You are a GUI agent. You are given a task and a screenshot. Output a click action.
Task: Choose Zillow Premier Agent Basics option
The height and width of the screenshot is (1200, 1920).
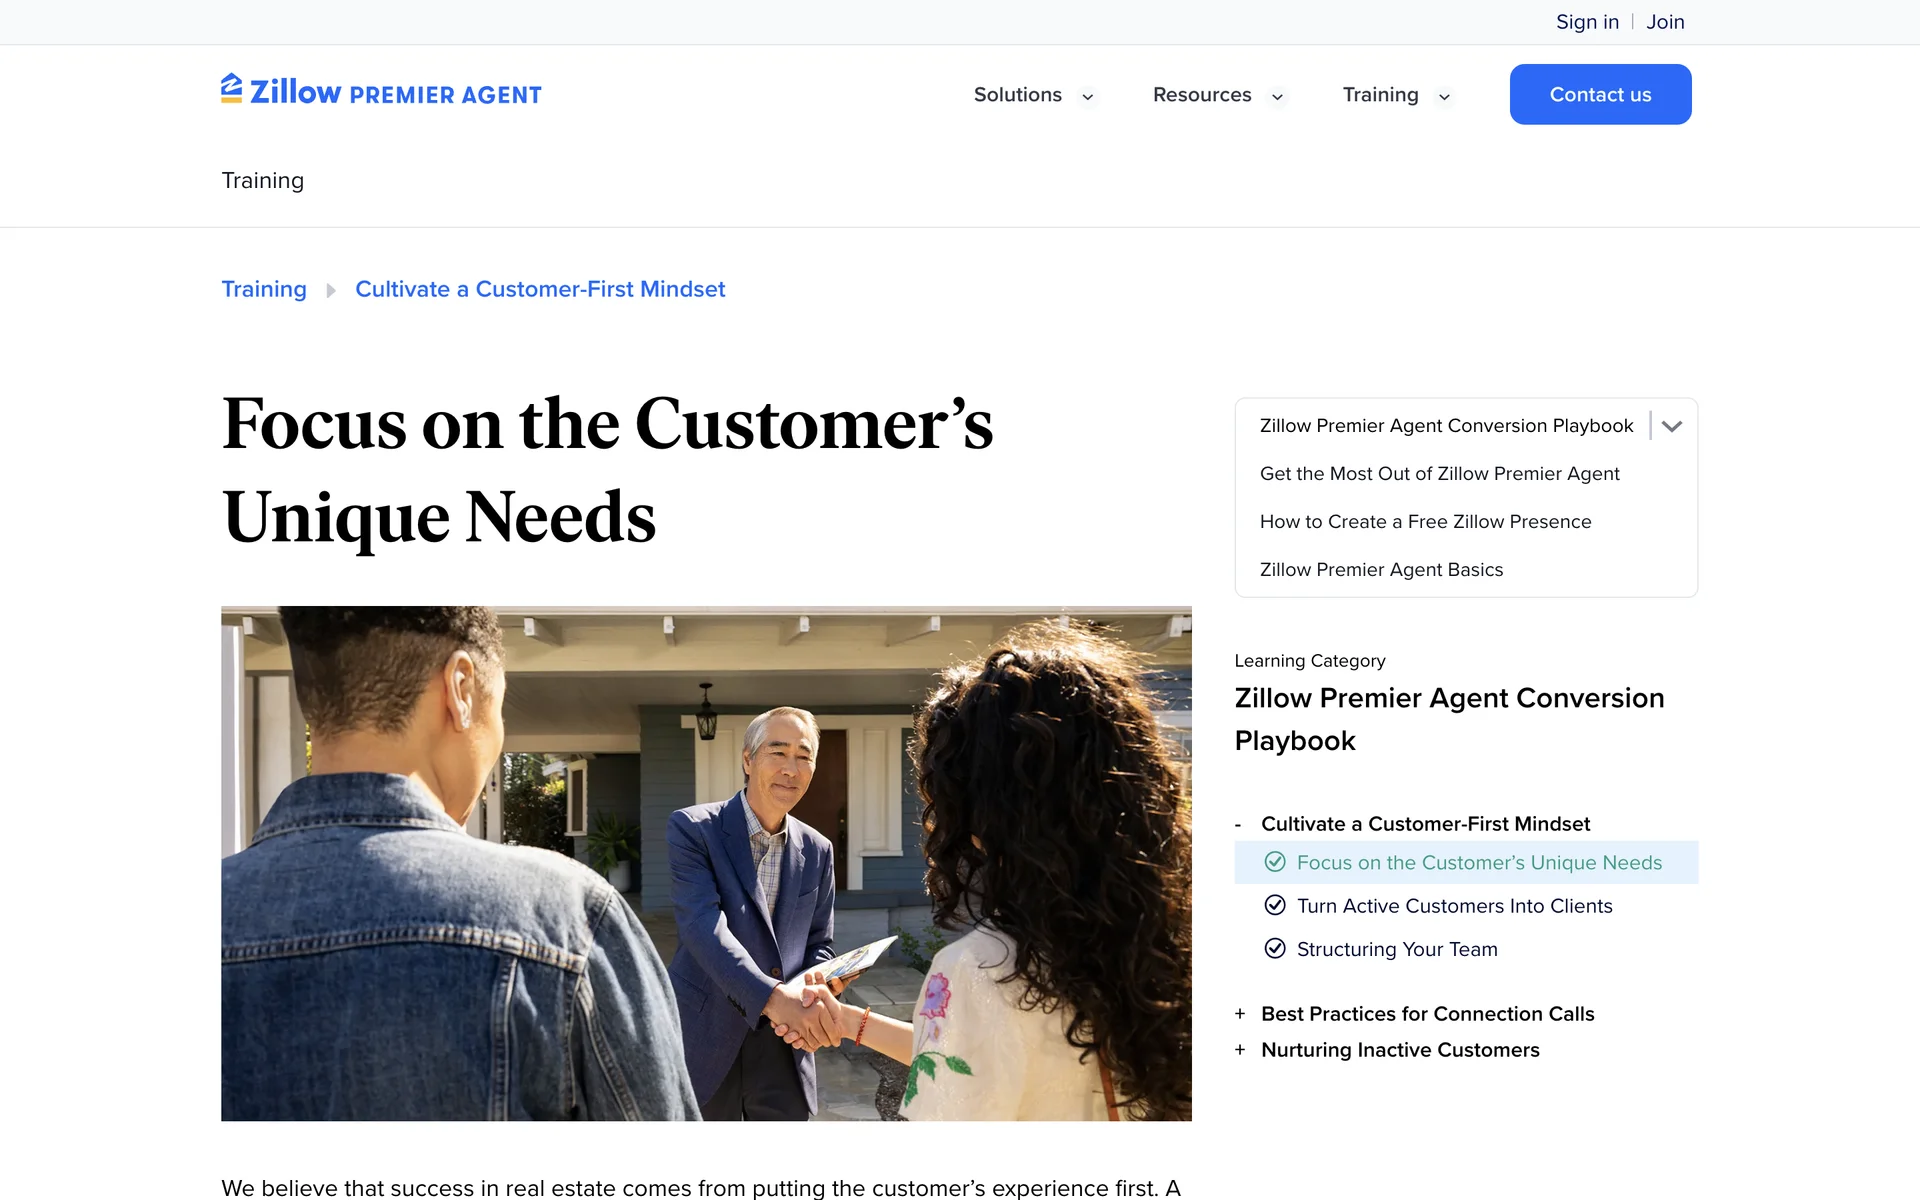[x=1381, y=570]
